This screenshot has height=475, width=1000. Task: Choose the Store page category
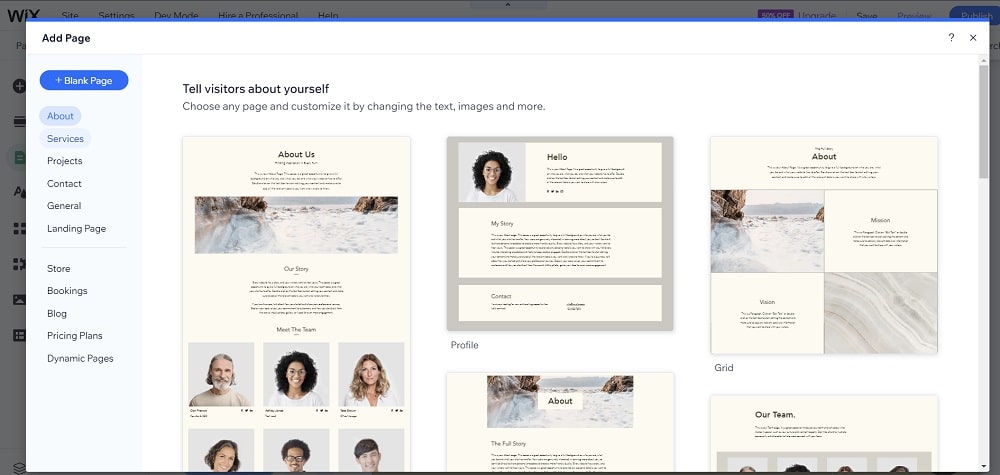click(x=59, y=268)
